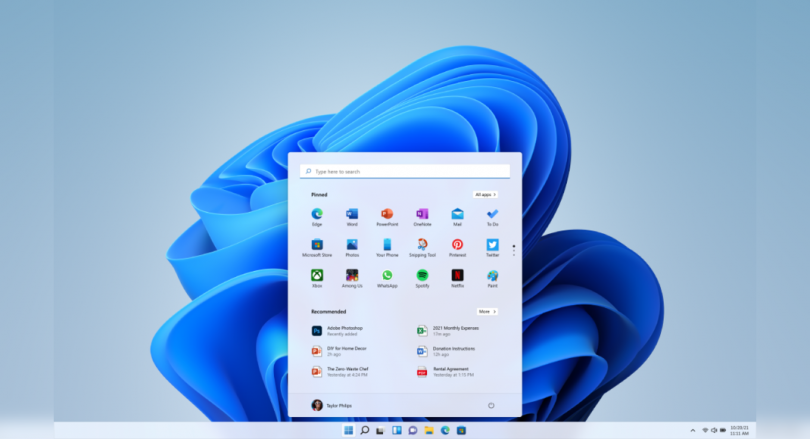The image size is (810, 439).
Task: Launch WhatsApp from pinned apps
Action: pyautogui.click(x=387, y=275)
